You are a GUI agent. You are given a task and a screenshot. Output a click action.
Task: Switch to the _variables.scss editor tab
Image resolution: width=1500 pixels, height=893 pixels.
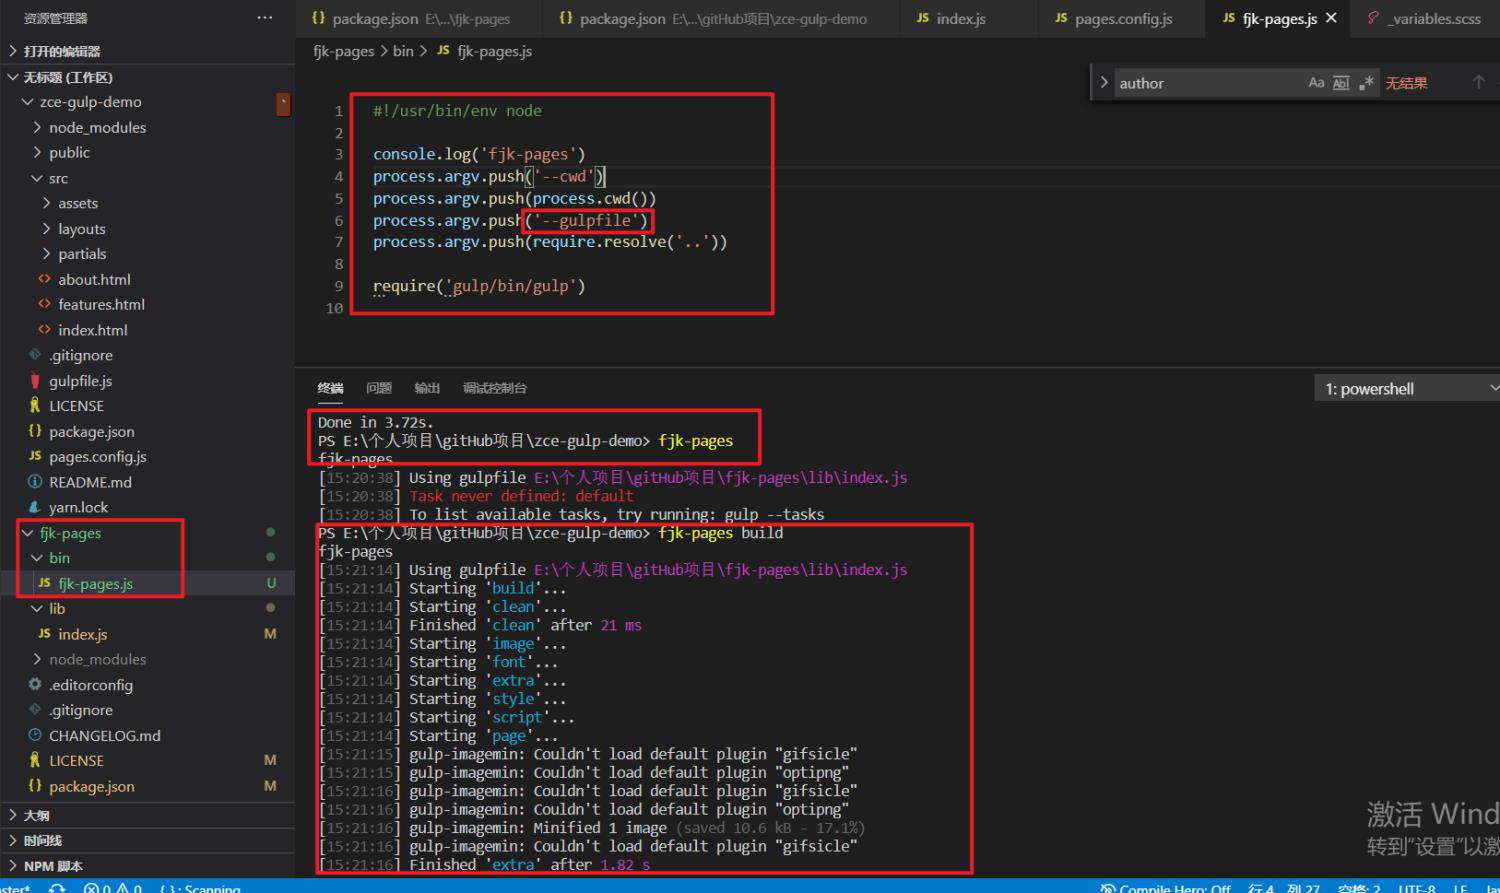point(1424,18)
